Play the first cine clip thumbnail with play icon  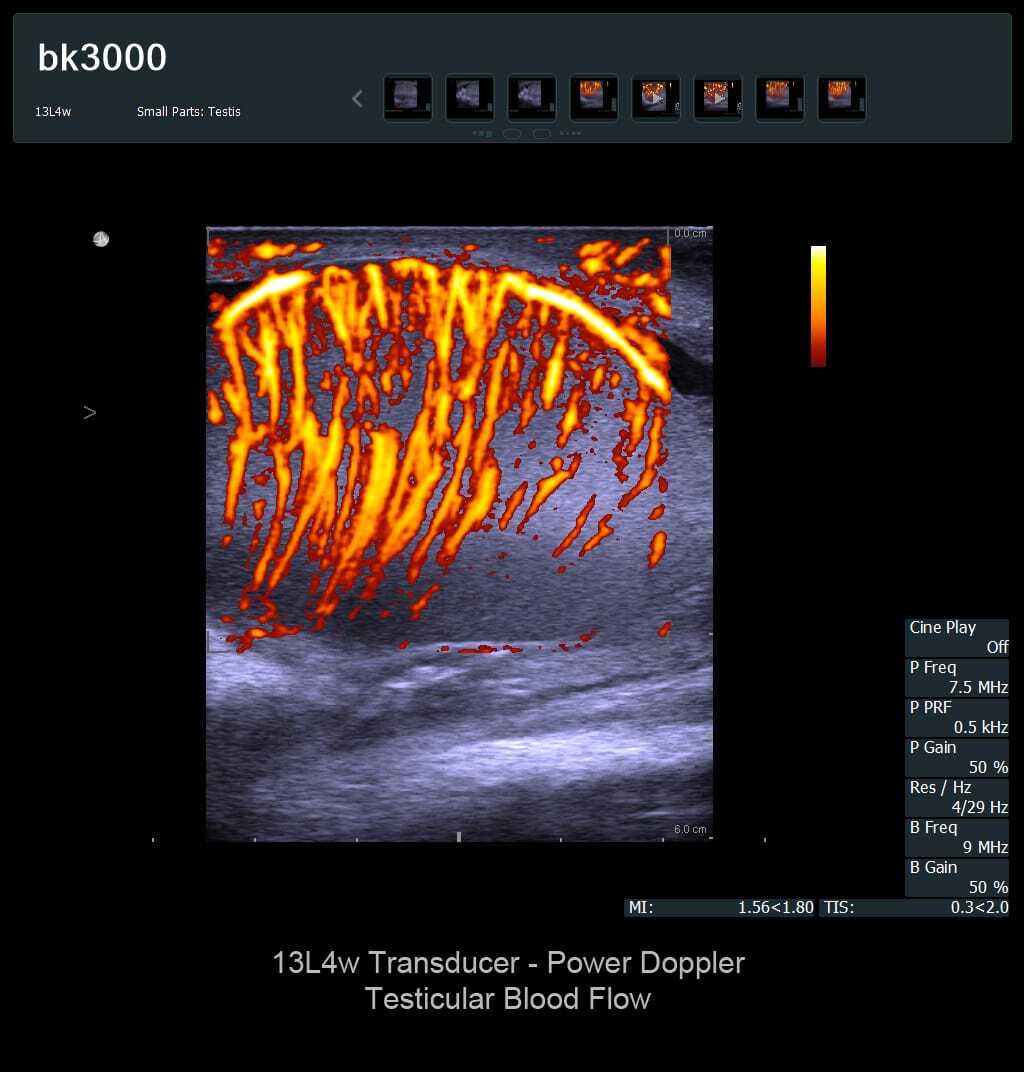tap(656, 98)
